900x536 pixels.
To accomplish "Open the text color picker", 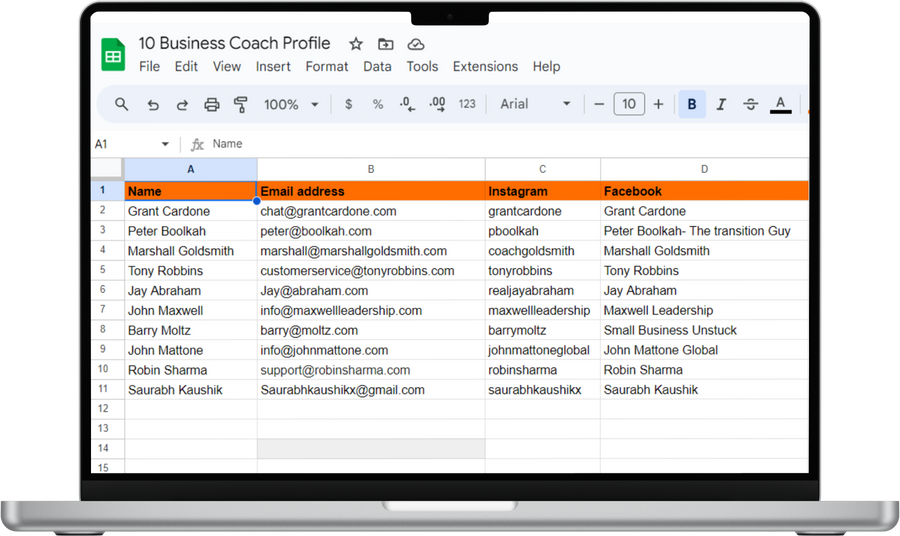I will point(781,104).
